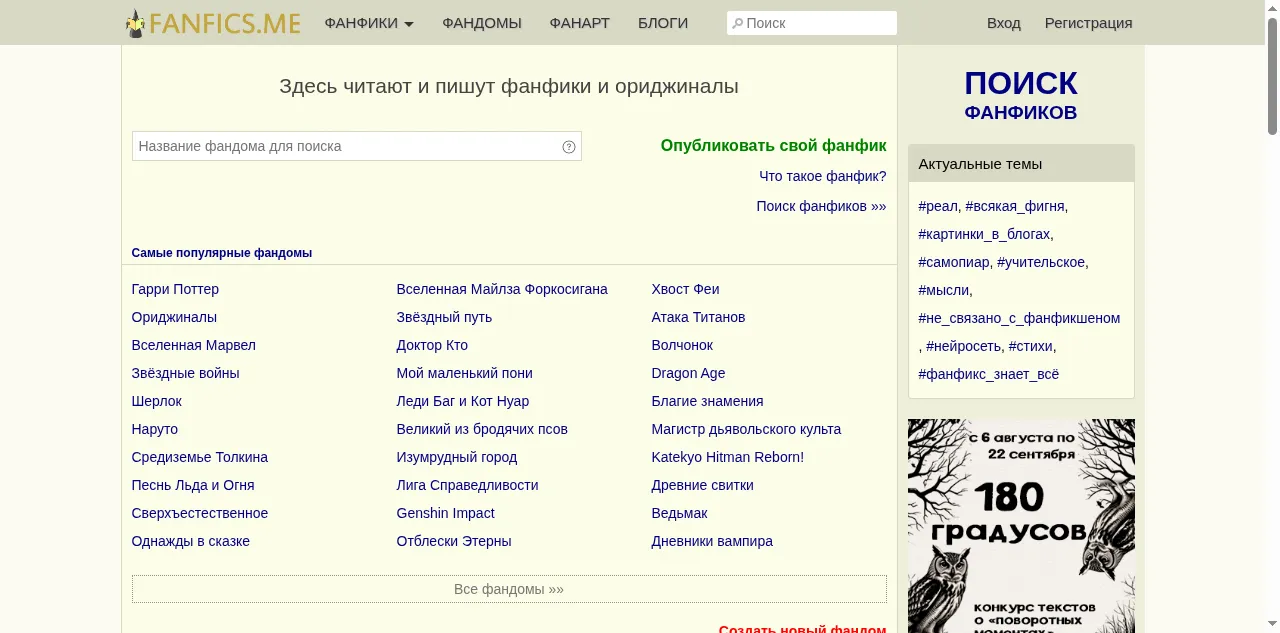Open the ФАНДОМЫ menu item
This screenshot has width=1280, height=633.
(x=482, y=23)
